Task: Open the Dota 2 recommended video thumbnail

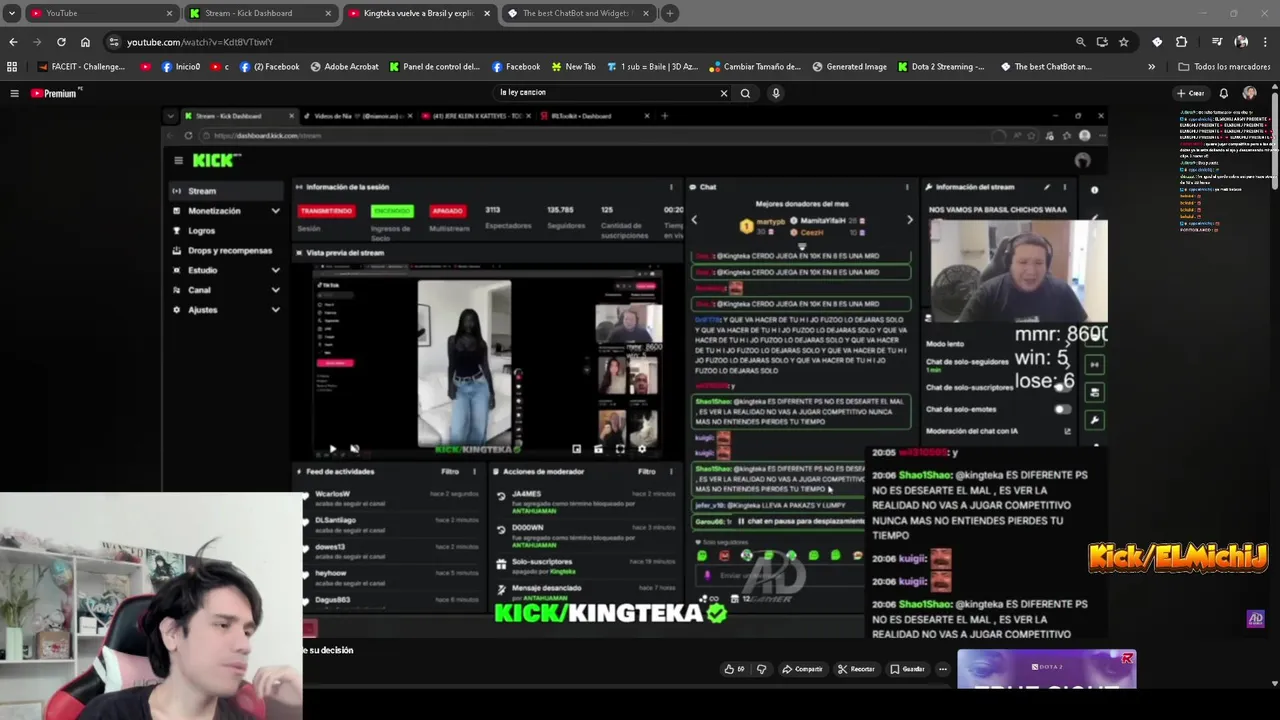Action: (1046, 669)
